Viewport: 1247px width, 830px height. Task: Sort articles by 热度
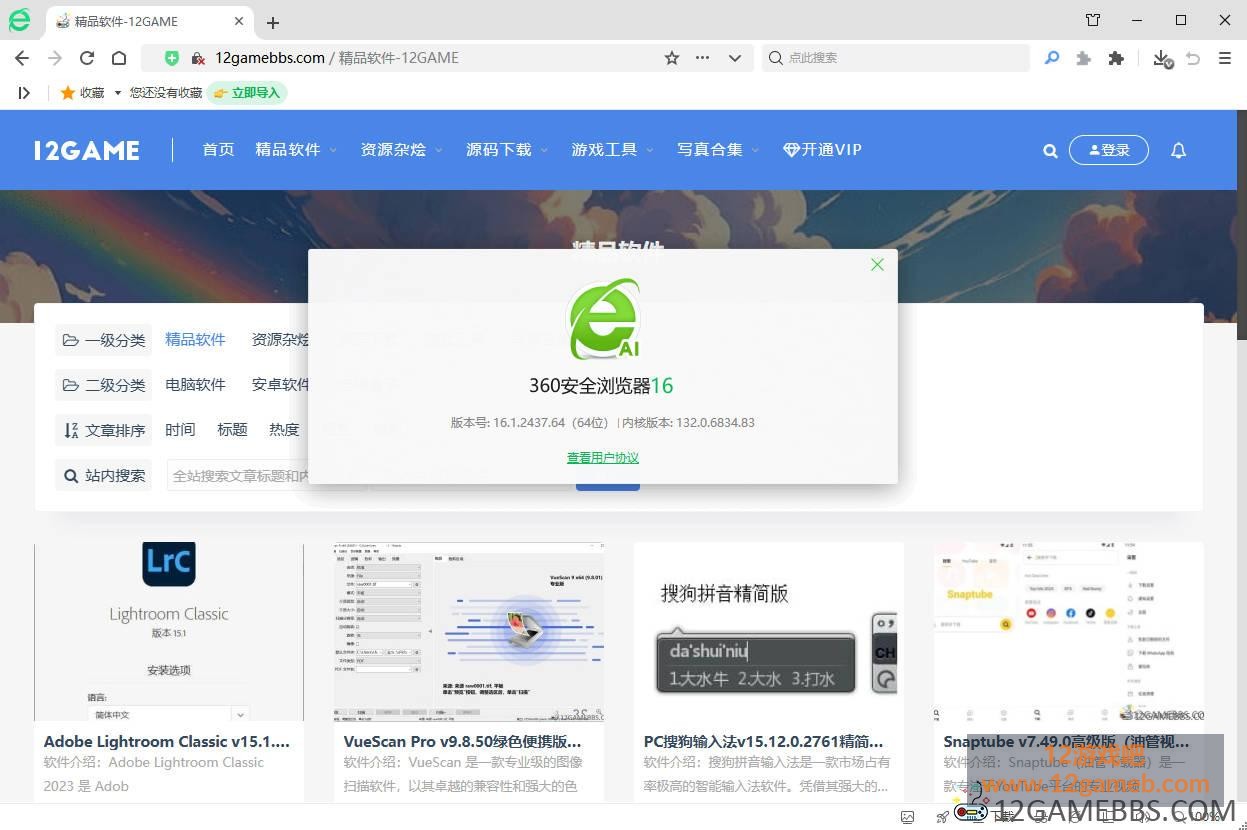pyautogui.click(x=284, y=430)
